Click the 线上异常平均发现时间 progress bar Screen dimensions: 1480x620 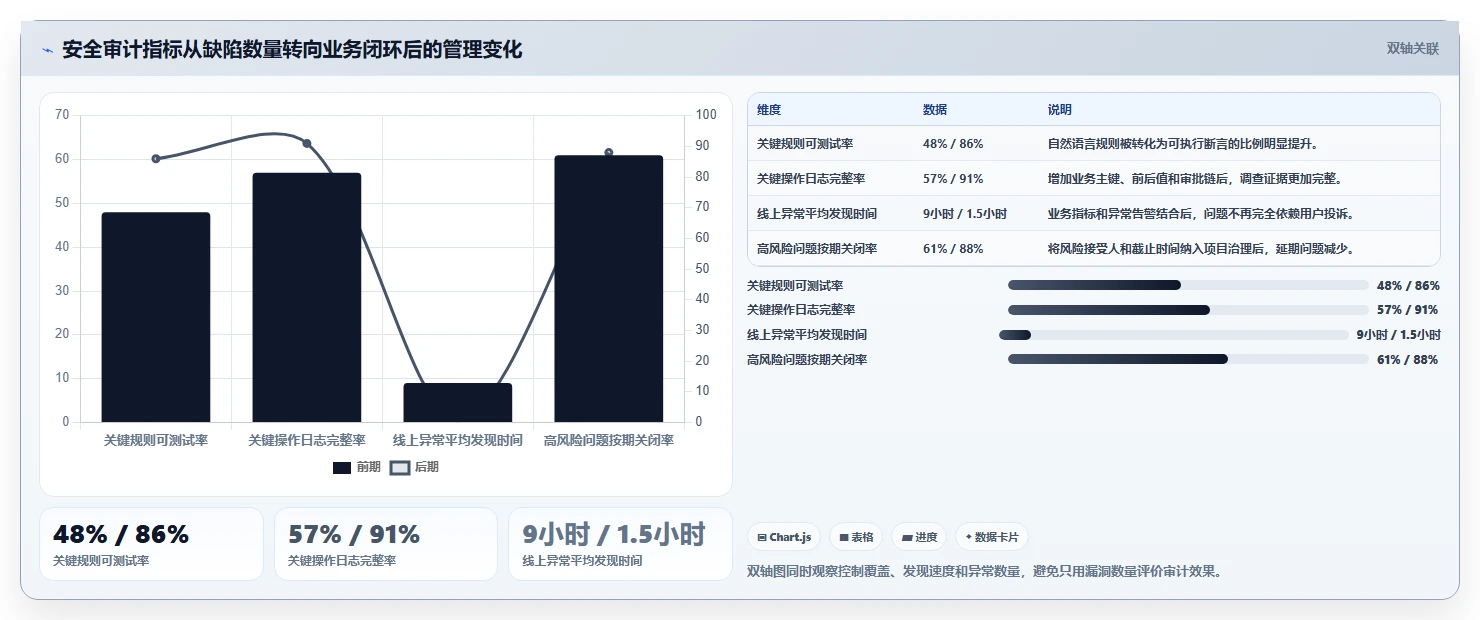(x=1174, y=335)
